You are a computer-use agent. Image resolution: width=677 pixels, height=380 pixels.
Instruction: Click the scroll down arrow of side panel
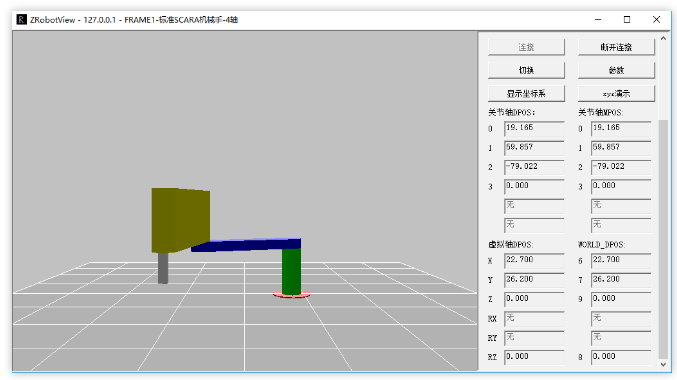pos(663,364)
